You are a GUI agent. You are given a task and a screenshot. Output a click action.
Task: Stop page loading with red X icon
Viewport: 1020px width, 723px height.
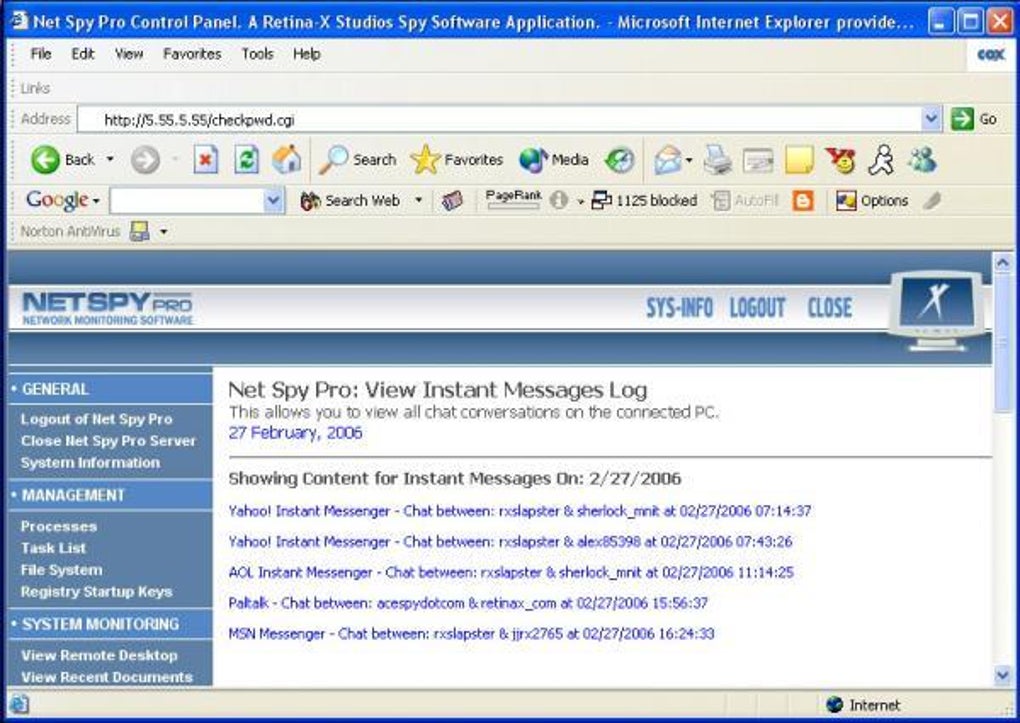(206, 159)
